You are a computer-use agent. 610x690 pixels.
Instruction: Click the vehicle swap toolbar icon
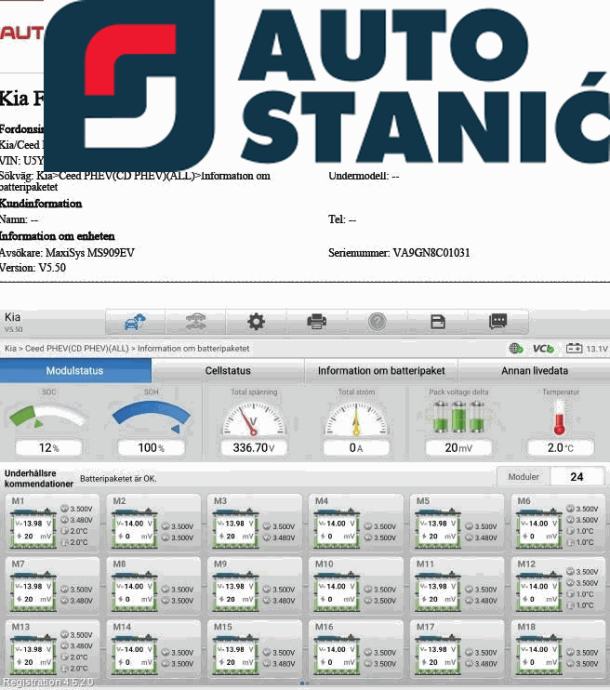[195, 322]
